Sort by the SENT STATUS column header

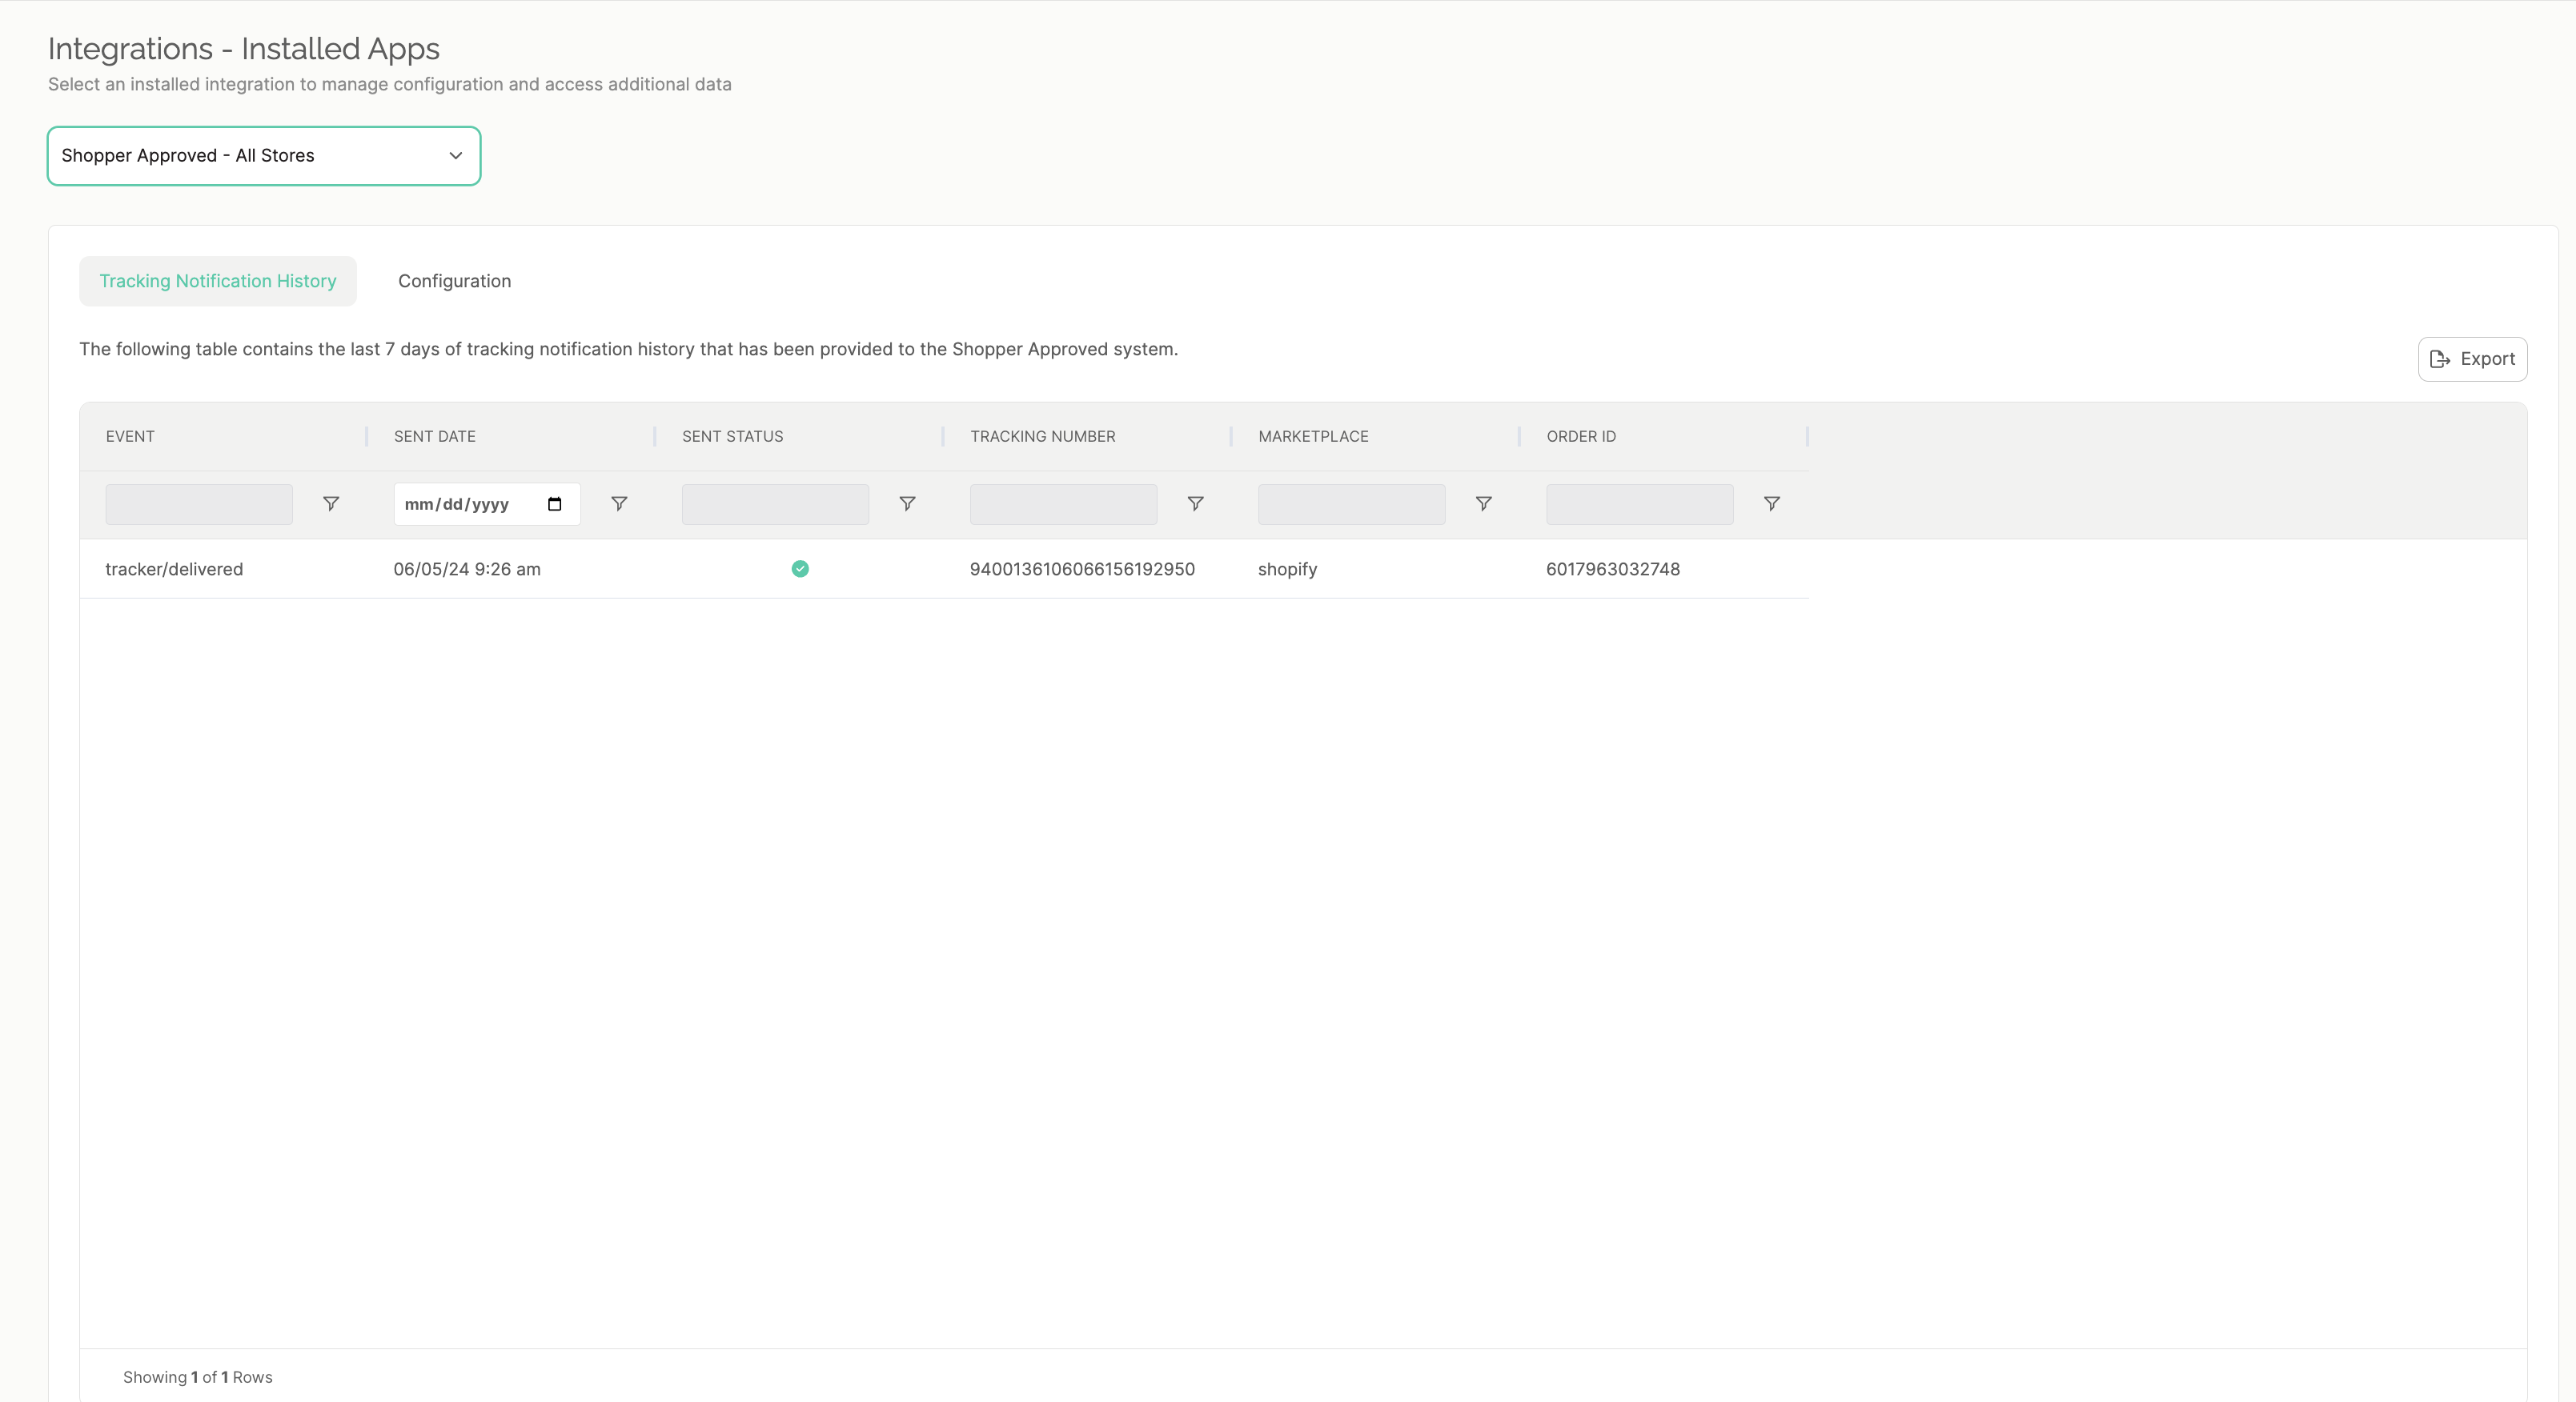click(x=733, y=436)
